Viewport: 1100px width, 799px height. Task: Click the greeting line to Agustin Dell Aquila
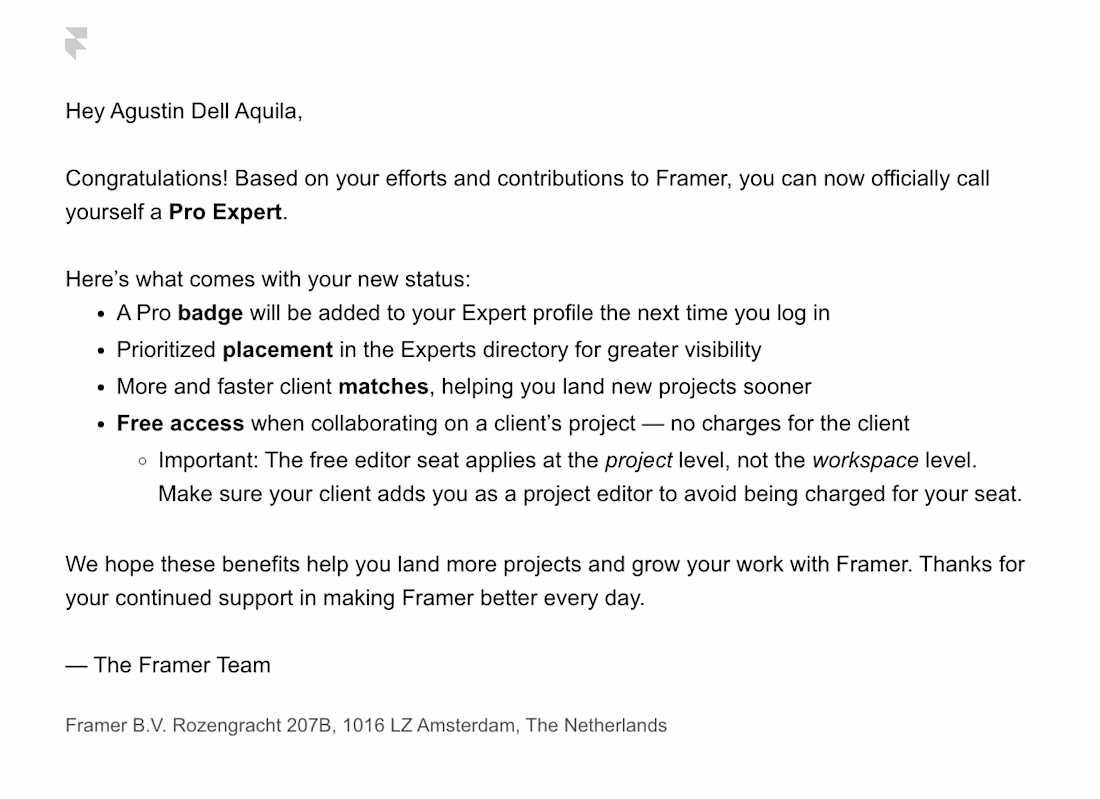[184, 112]
